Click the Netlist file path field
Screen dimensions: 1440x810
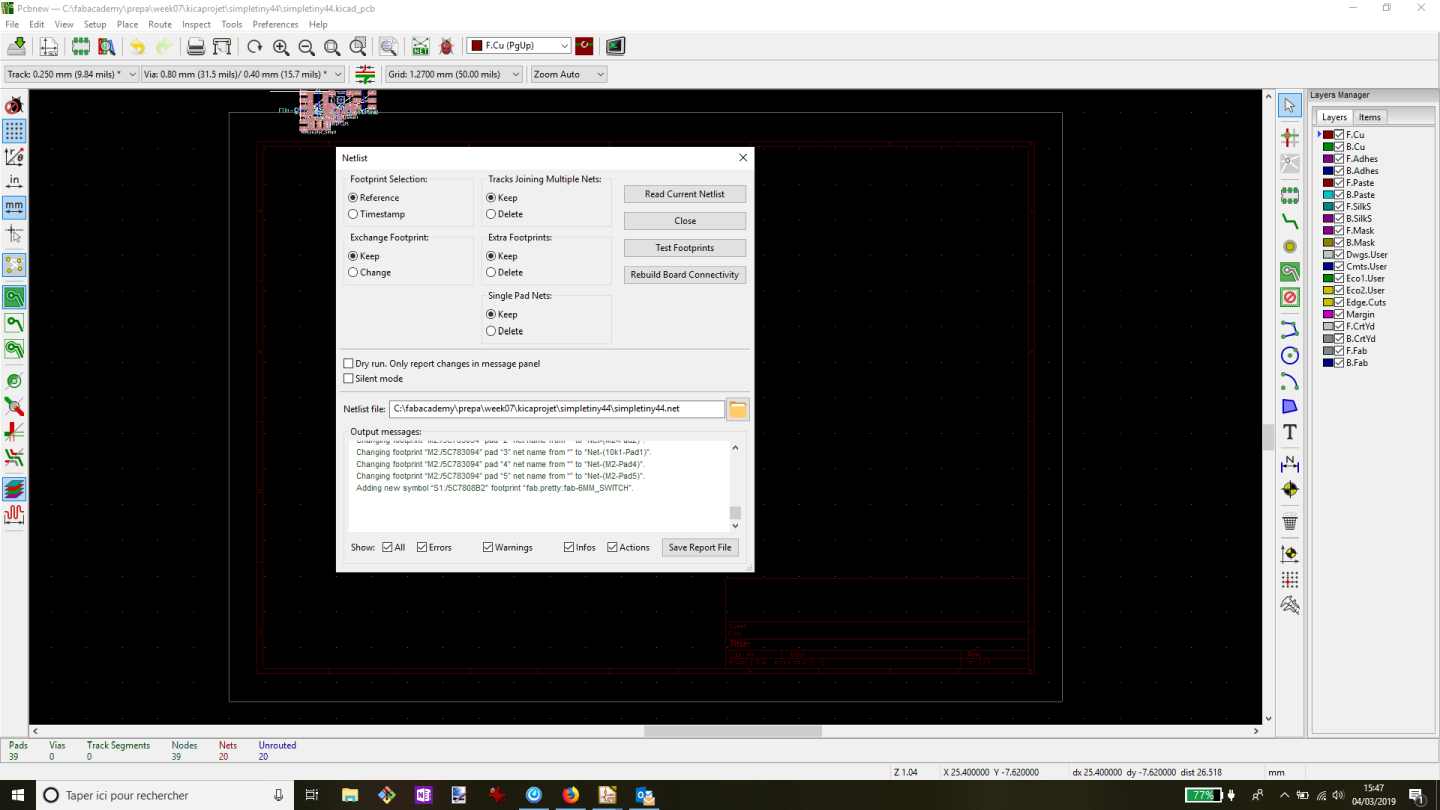point(556,409)
